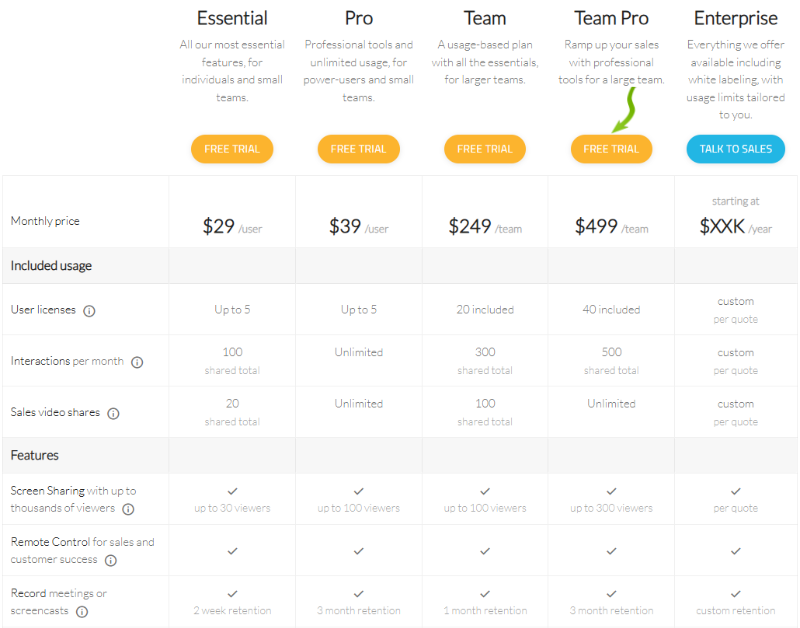The height and width of the screenshot is (628, 800).
Task: Click the Included usage section header
Action: coord(51,266)
